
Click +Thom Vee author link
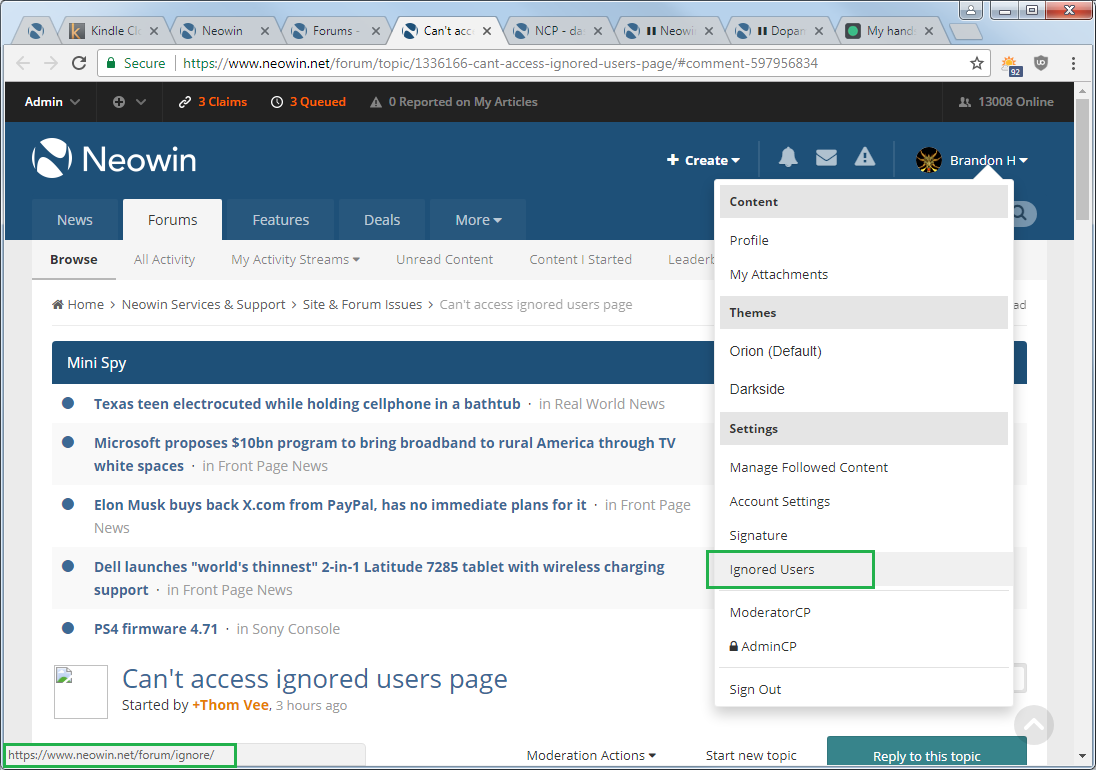pyautogui.click(x=231, y=705)
